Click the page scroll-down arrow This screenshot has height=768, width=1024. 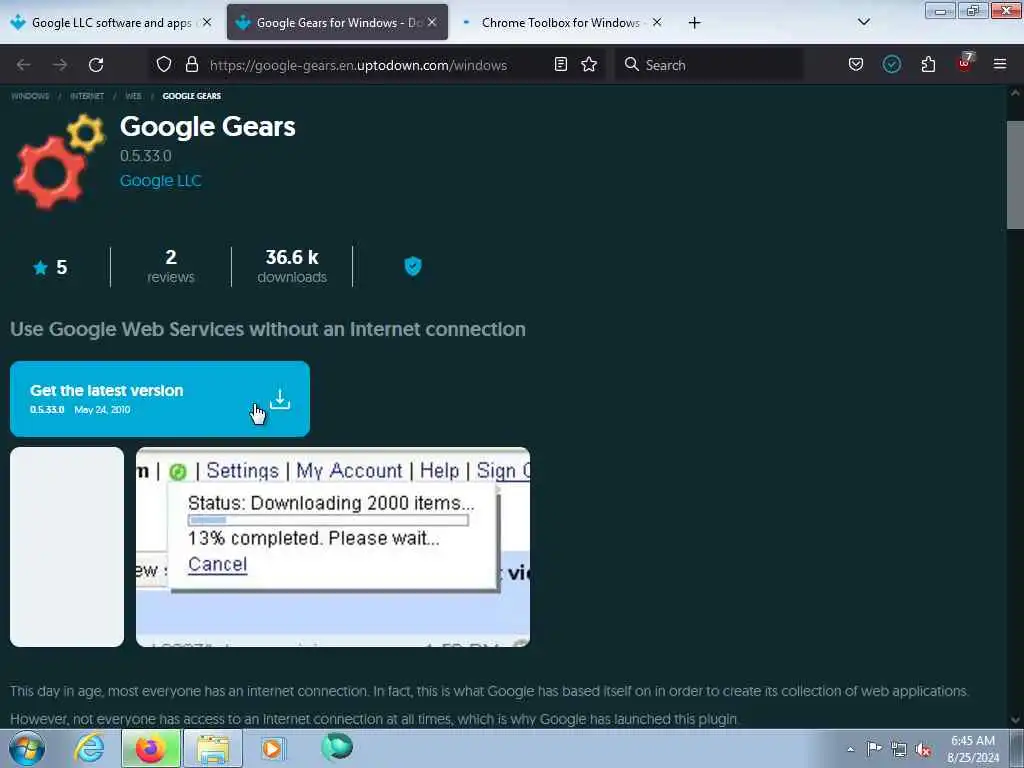(x=1015, y=720)
